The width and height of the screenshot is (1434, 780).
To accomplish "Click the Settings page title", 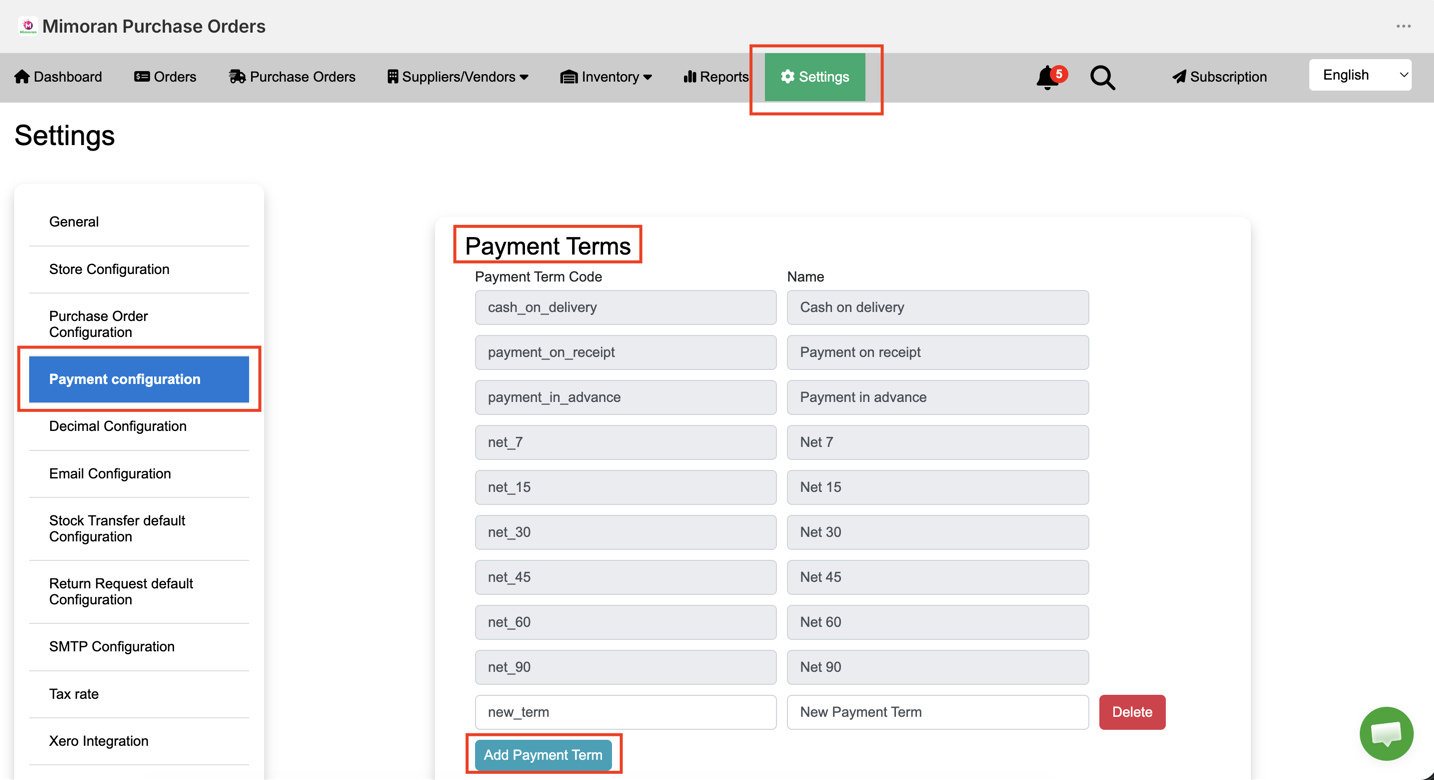I will 65,135.
